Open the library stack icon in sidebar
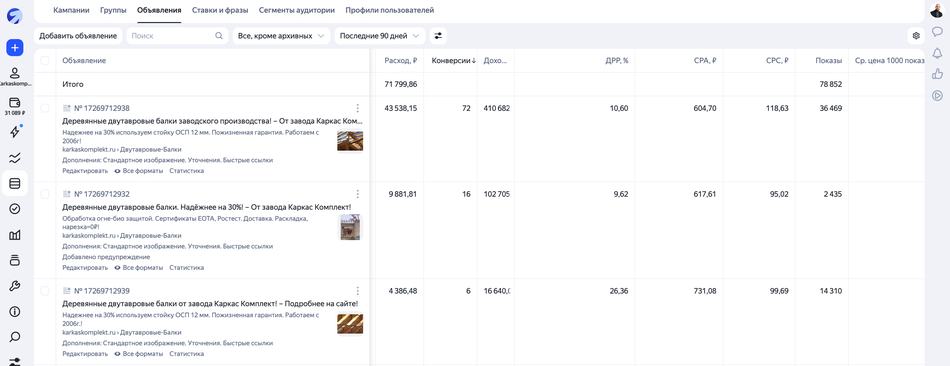 [15, 261]
